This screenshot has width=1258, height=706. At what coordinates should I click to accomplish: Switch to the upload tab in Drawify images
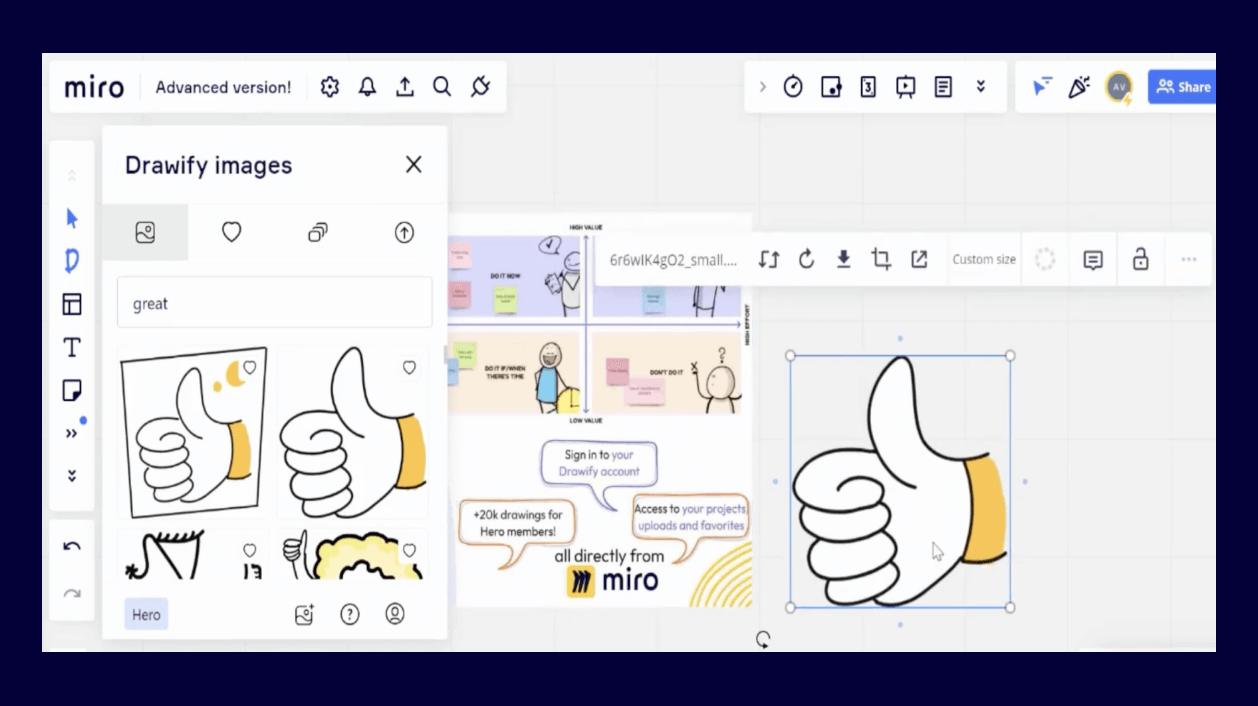pos(403,232)
